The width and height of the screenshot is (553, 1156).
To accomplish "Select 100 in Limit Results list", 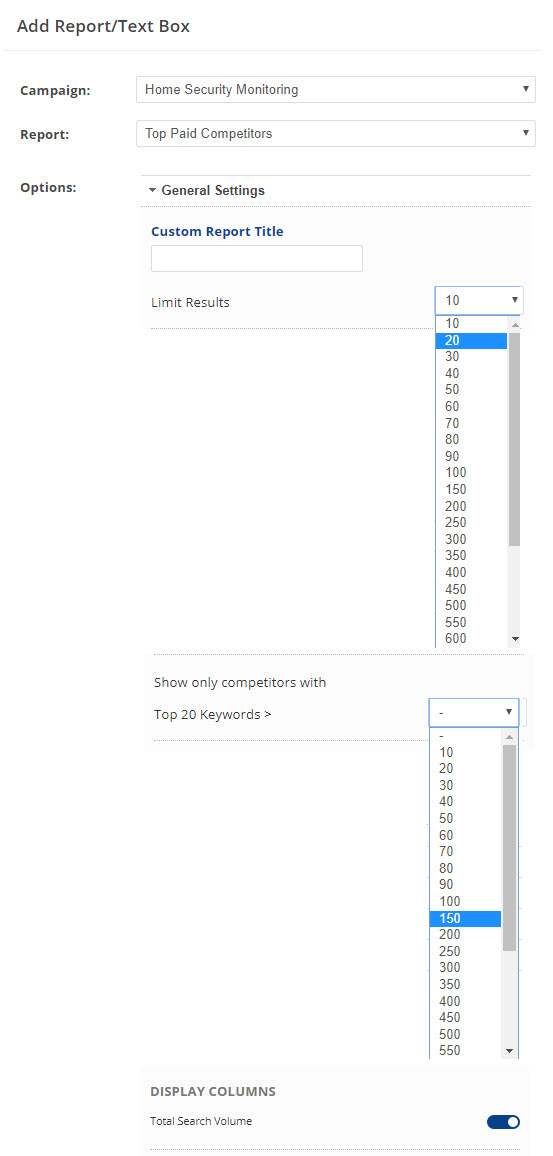I will coord(471,473).
